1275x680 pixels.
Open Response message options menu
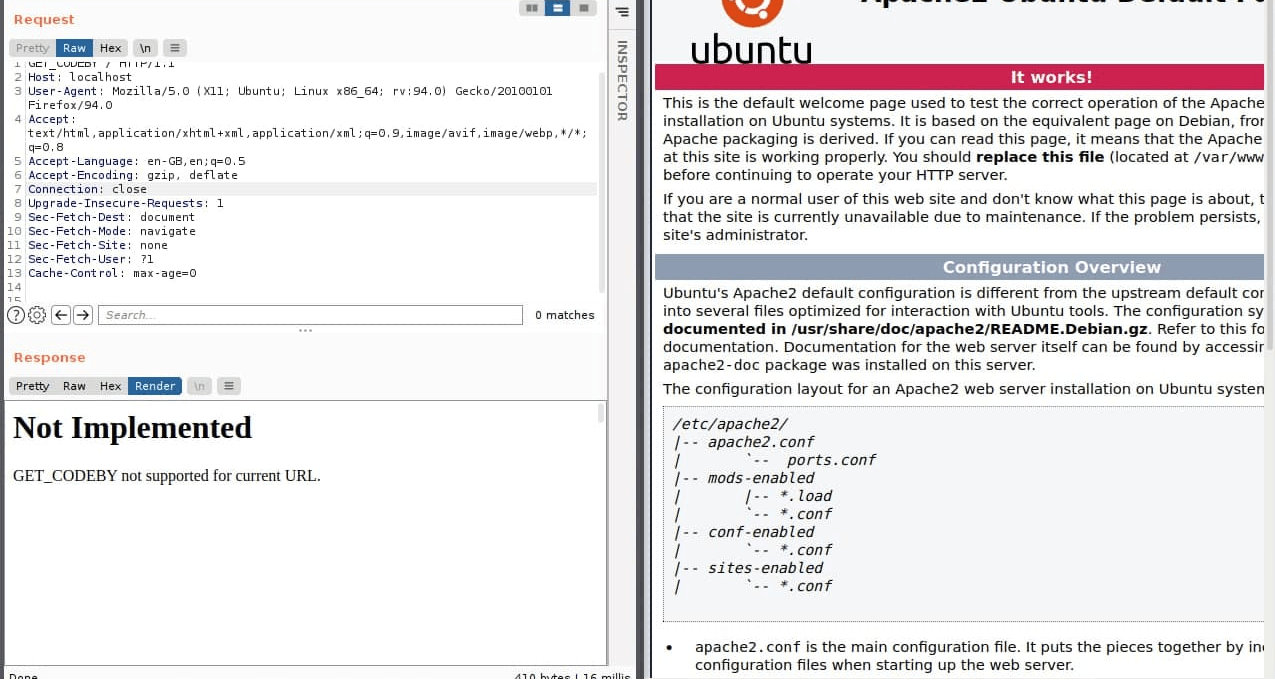coord(229,386)
